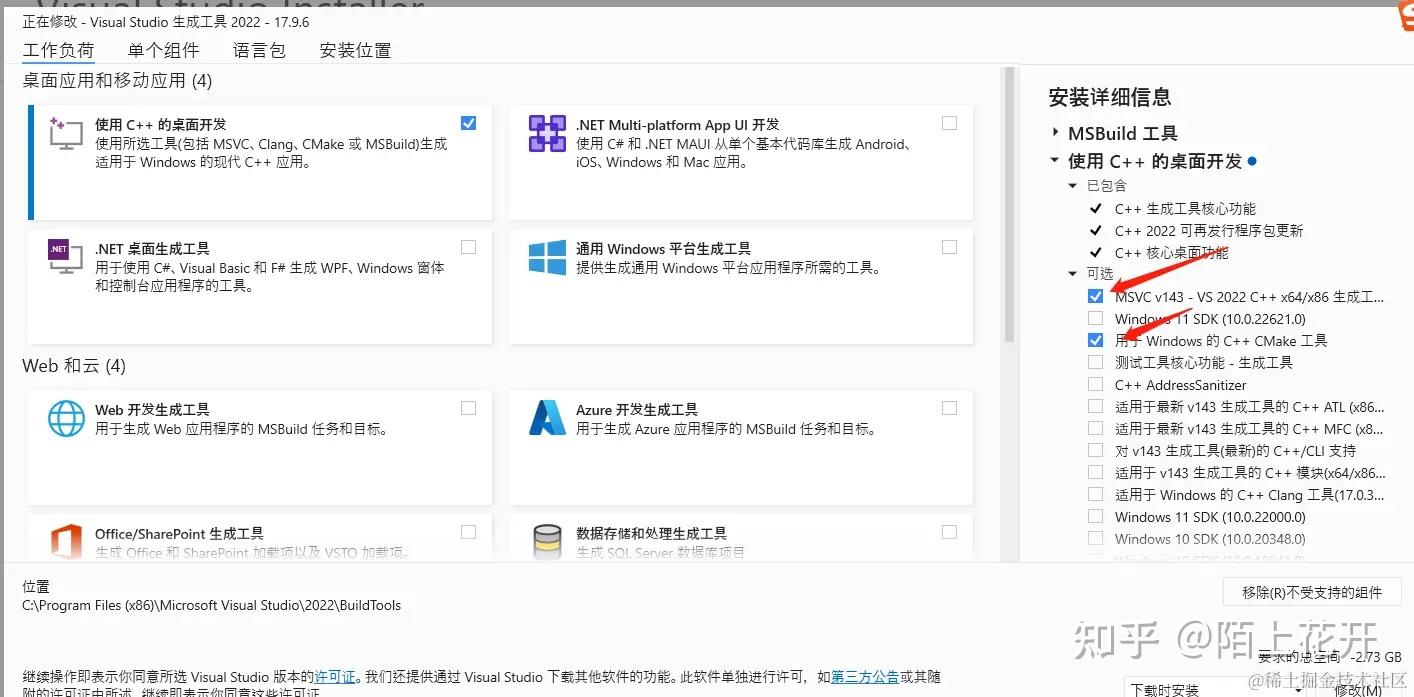Click the database icon of 数据存储和处理生成工具
The height and width of the screenshot is (697, 1414).
547,541
